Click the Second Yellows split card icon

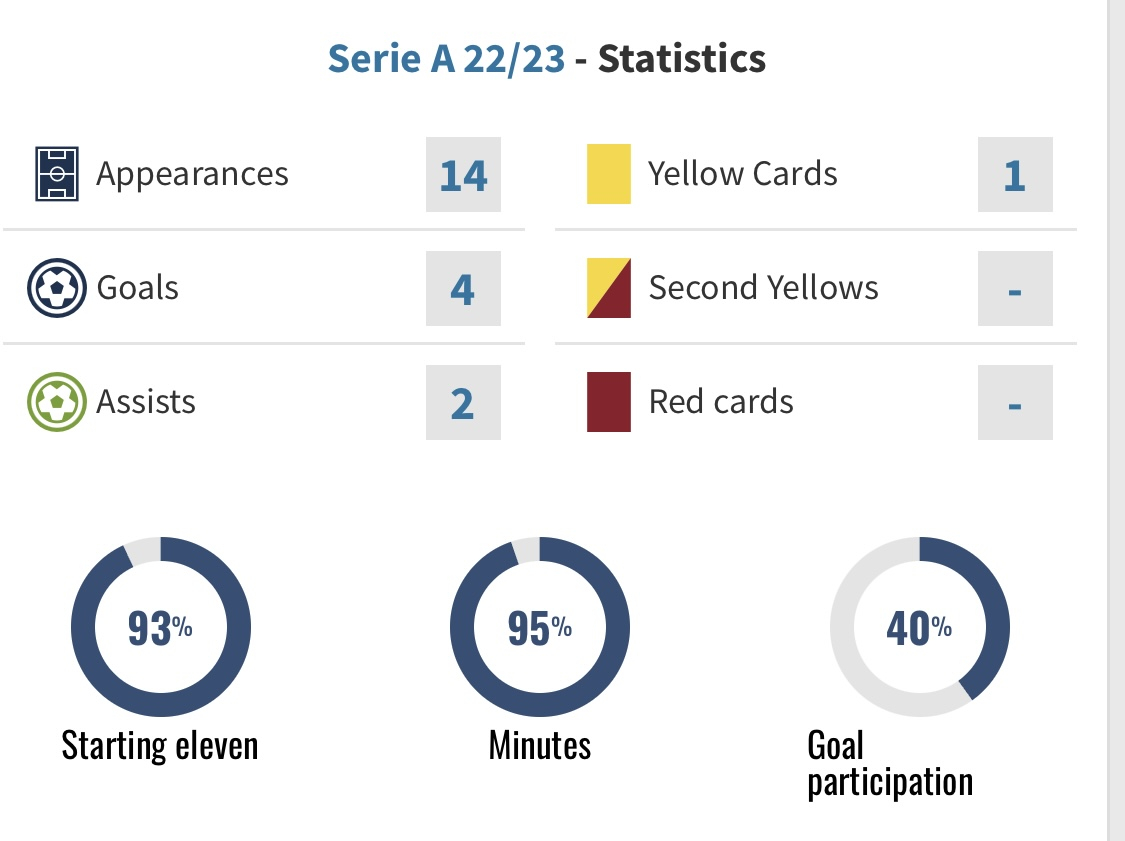(609, 288)
